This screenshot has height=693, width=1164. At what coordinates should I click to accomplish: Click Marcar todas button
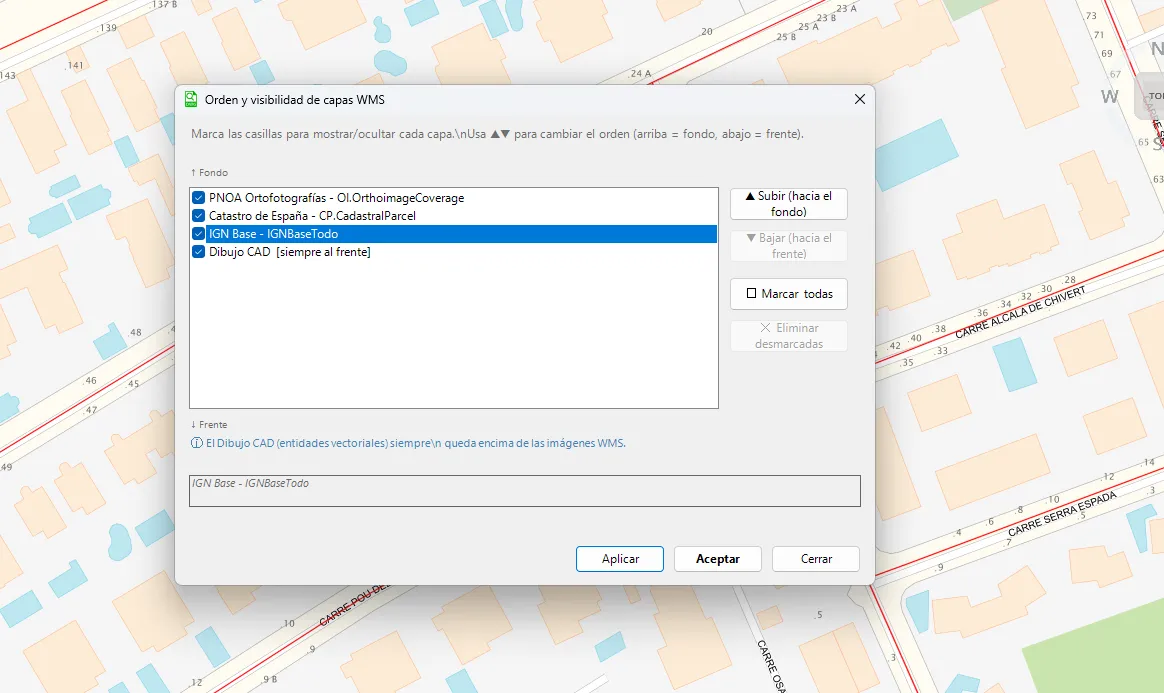[x=788, y=294]
